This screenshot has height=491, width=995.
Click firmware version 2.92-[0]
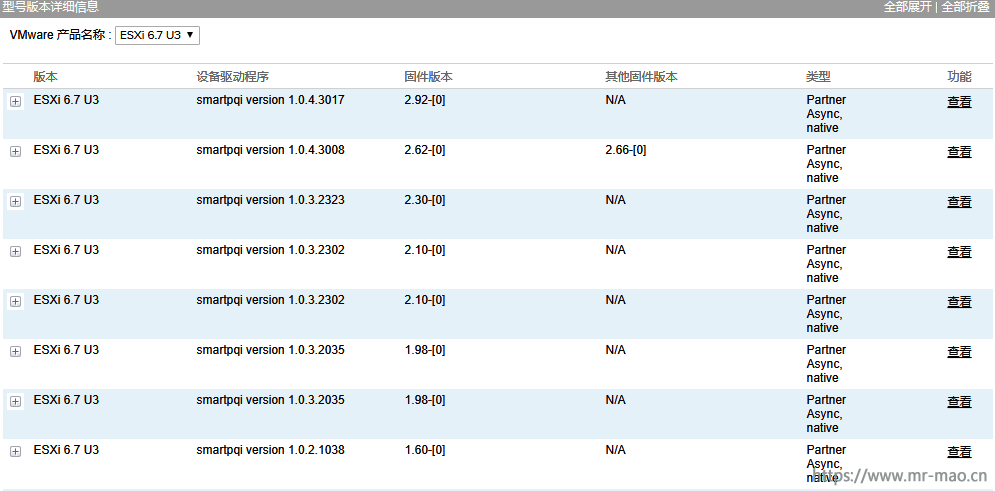coord(425,100)
